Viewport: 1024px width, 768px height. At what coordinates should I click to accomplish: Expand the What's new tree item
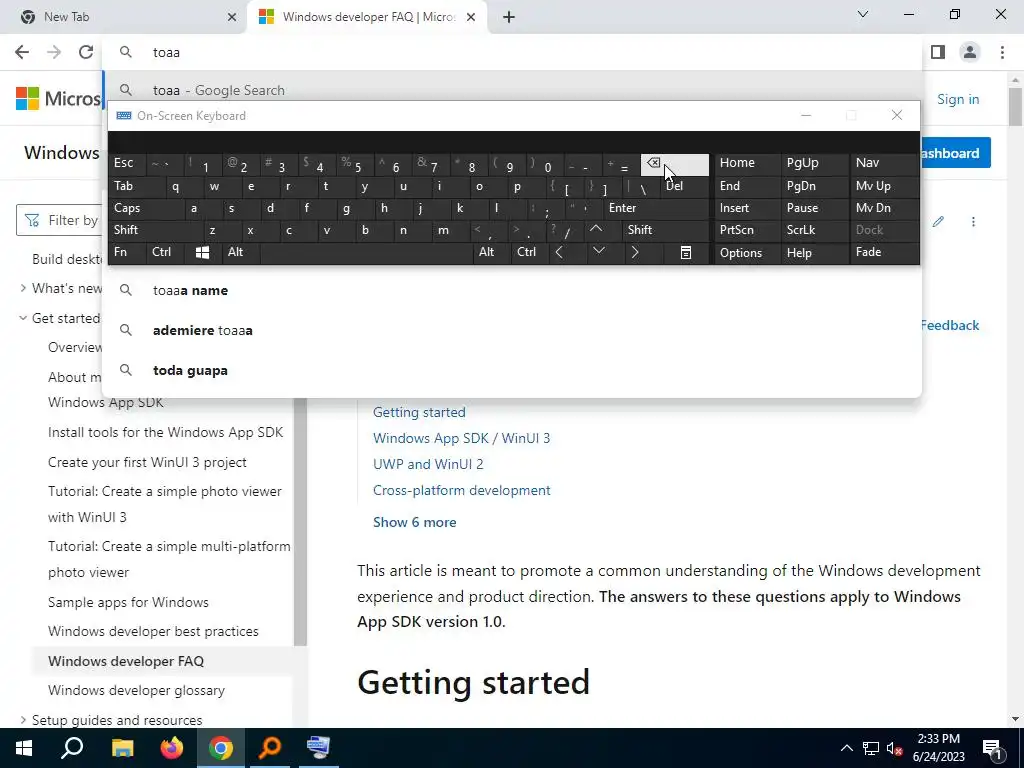(x=23, y=288)
